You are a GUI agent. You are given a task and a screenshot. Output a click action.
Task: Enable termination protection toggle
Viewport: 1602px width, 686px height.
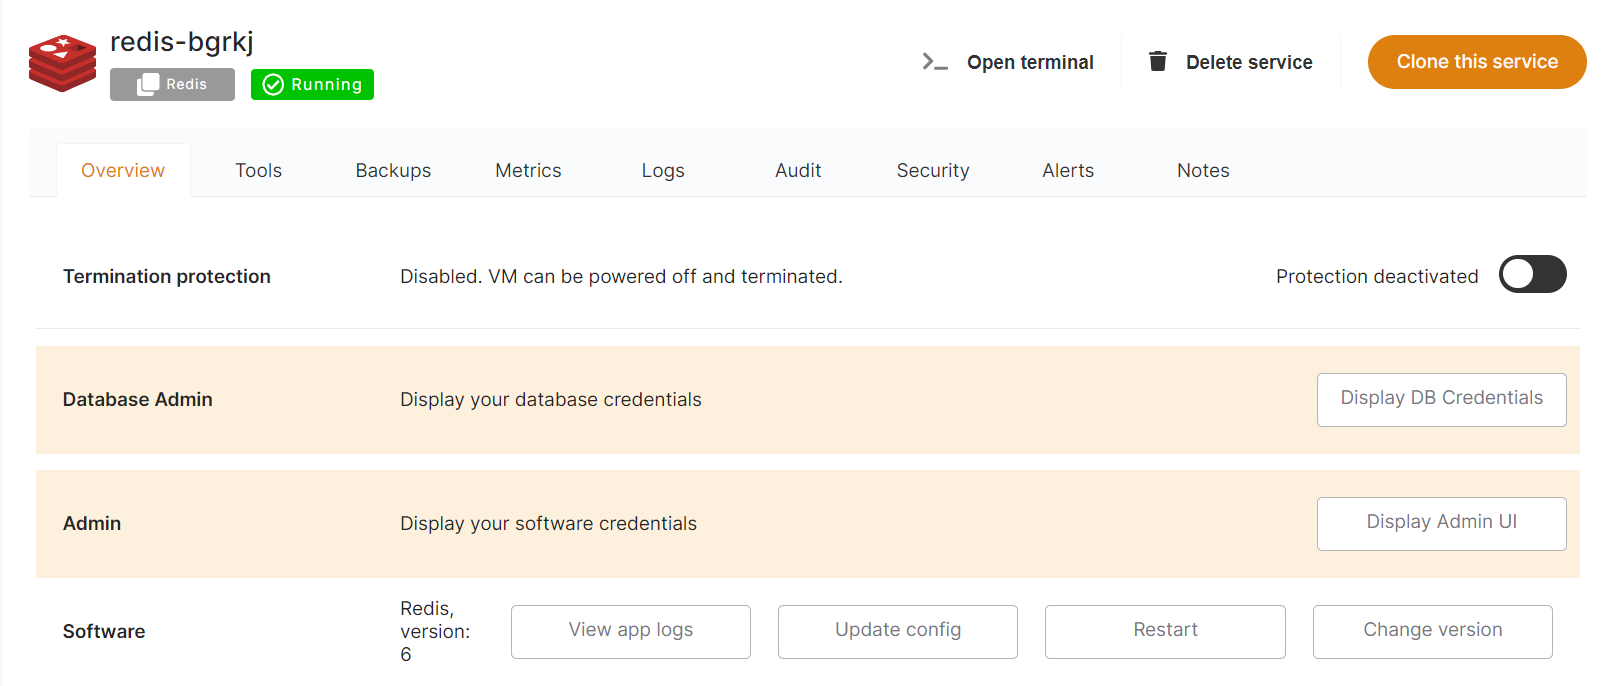[1532, 275]
